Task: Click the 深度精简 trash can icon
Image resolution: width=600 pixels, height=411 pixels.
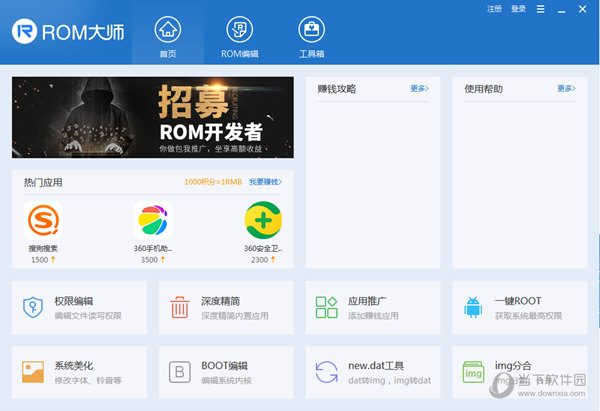Action: pos(179,307)
